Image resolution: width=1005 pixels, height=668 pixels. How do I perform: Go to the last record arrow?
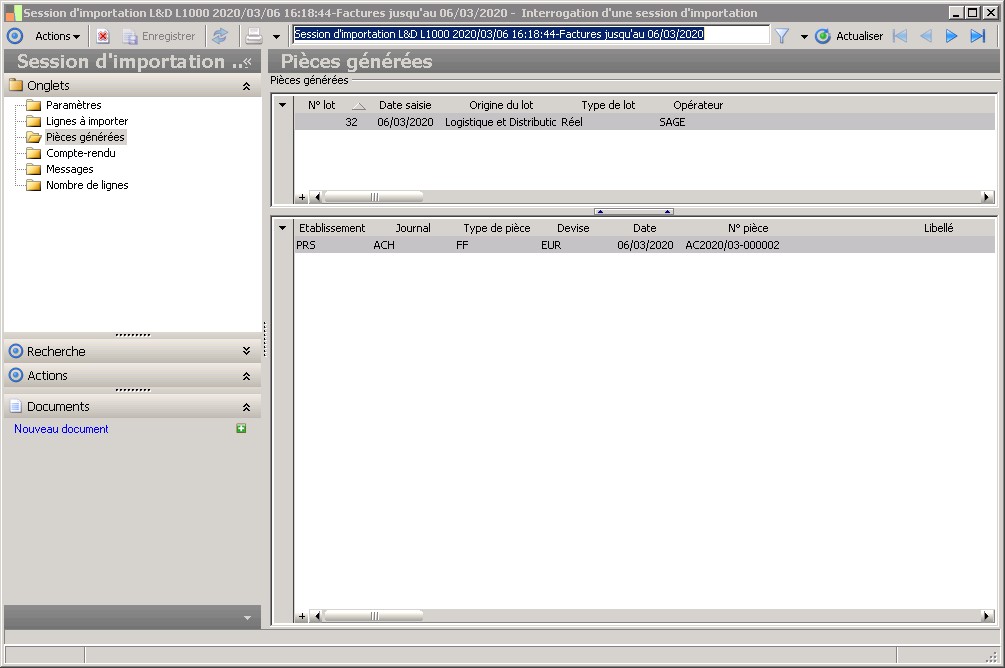[977, 37]
